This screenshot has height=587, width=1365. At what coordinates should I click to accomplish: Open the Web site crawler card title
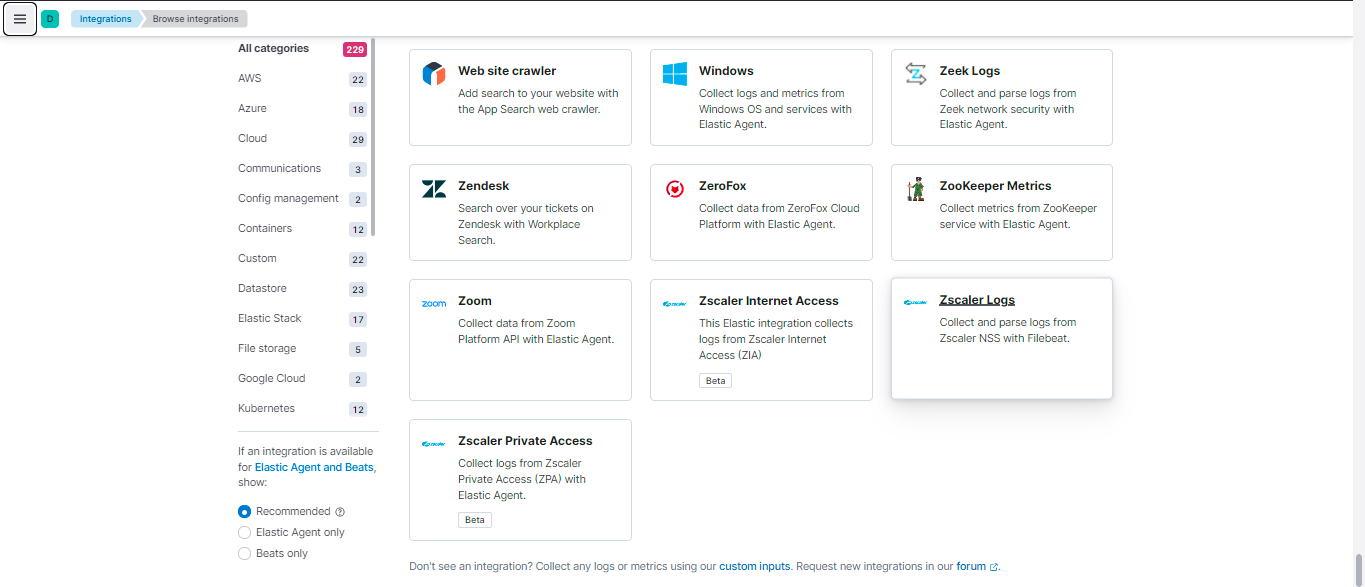coord(507,71)
